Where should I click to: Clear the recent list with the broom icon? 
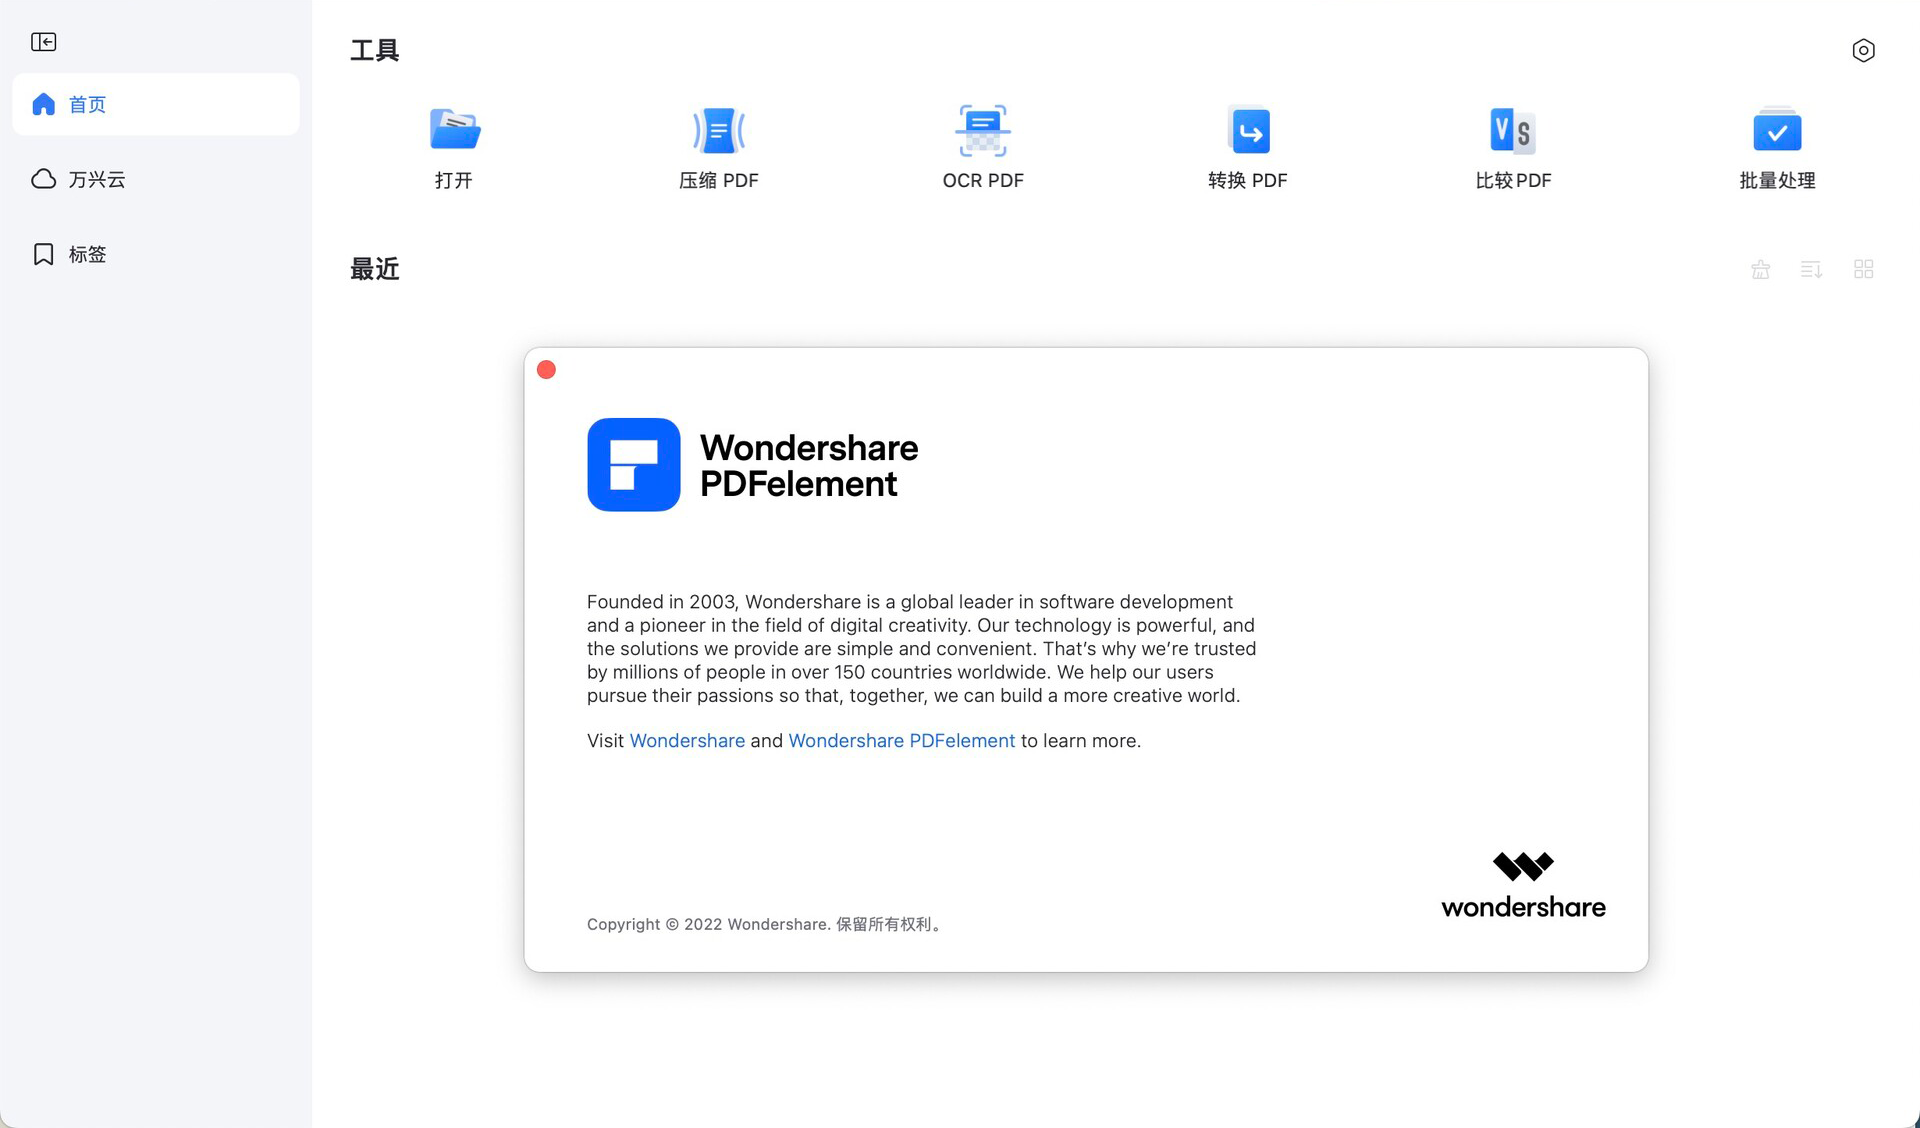tap(1761, 269)
